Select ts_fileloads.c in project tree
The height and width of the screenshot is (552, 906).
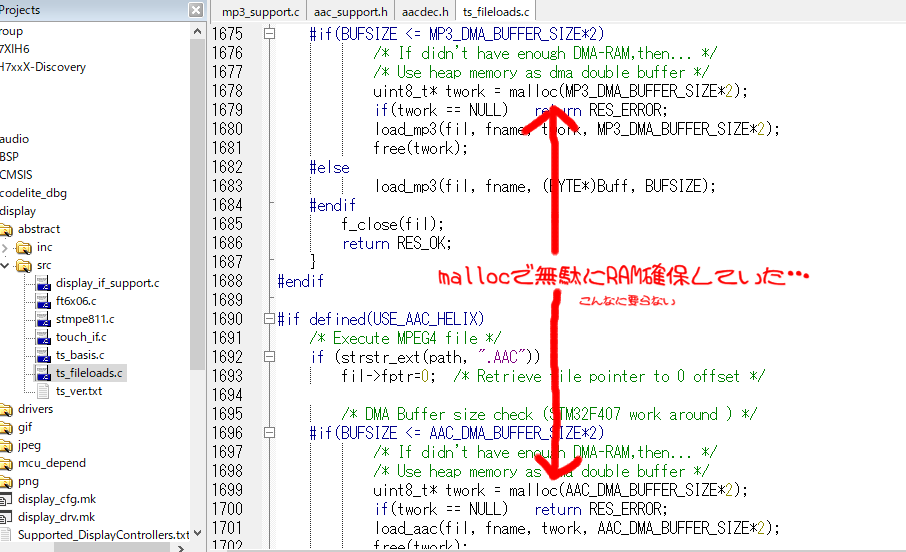[89, 373]
